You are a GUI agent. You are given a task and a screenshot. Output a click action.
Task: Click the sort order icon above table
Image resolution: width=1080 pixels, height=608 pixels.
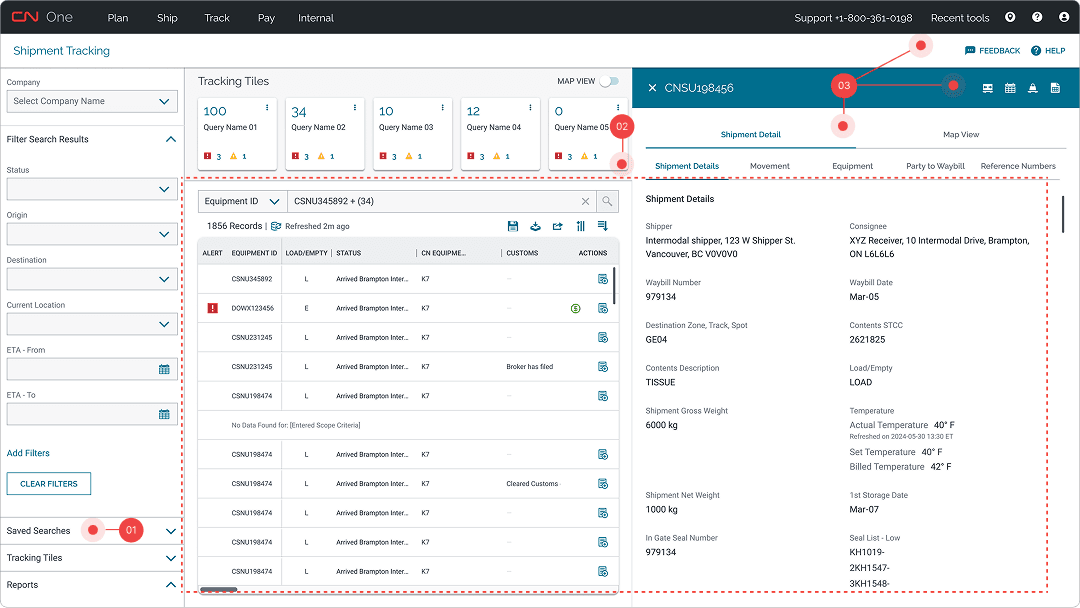603,226
